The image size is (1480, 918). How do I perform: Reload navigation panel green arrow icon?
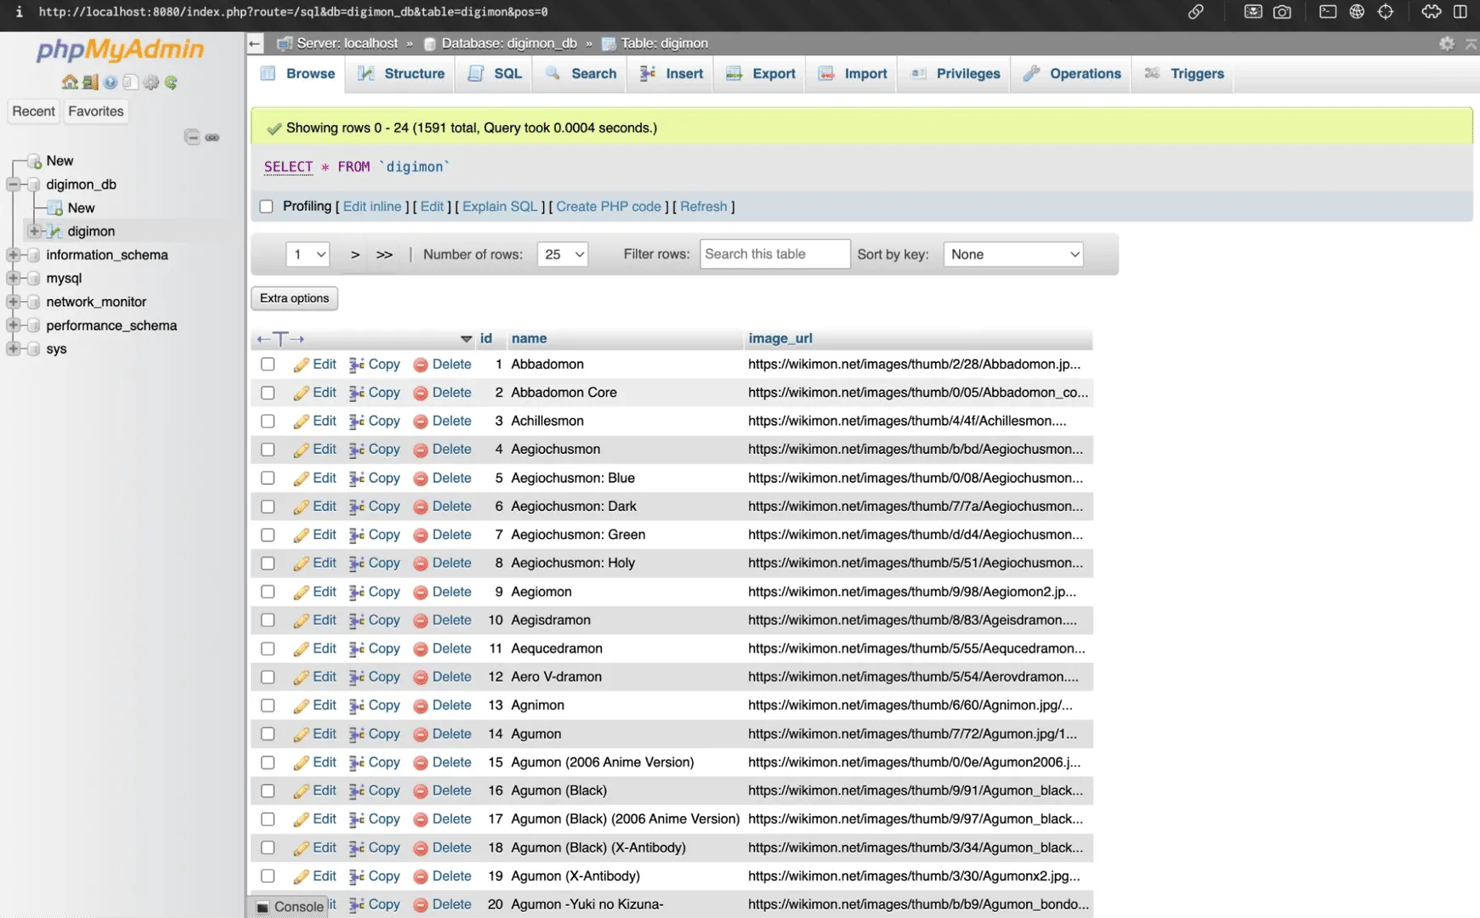(x=171, y=82)
